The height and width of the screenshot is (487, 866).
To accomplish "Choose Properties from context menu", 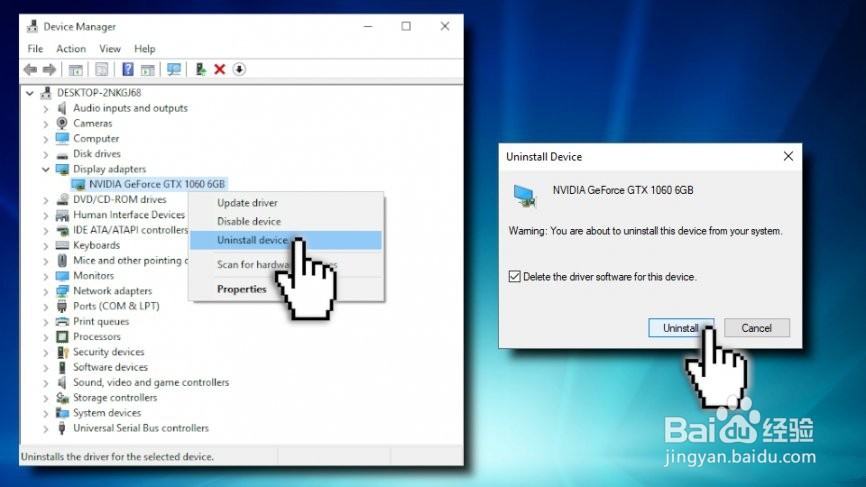I will point(286,289).
